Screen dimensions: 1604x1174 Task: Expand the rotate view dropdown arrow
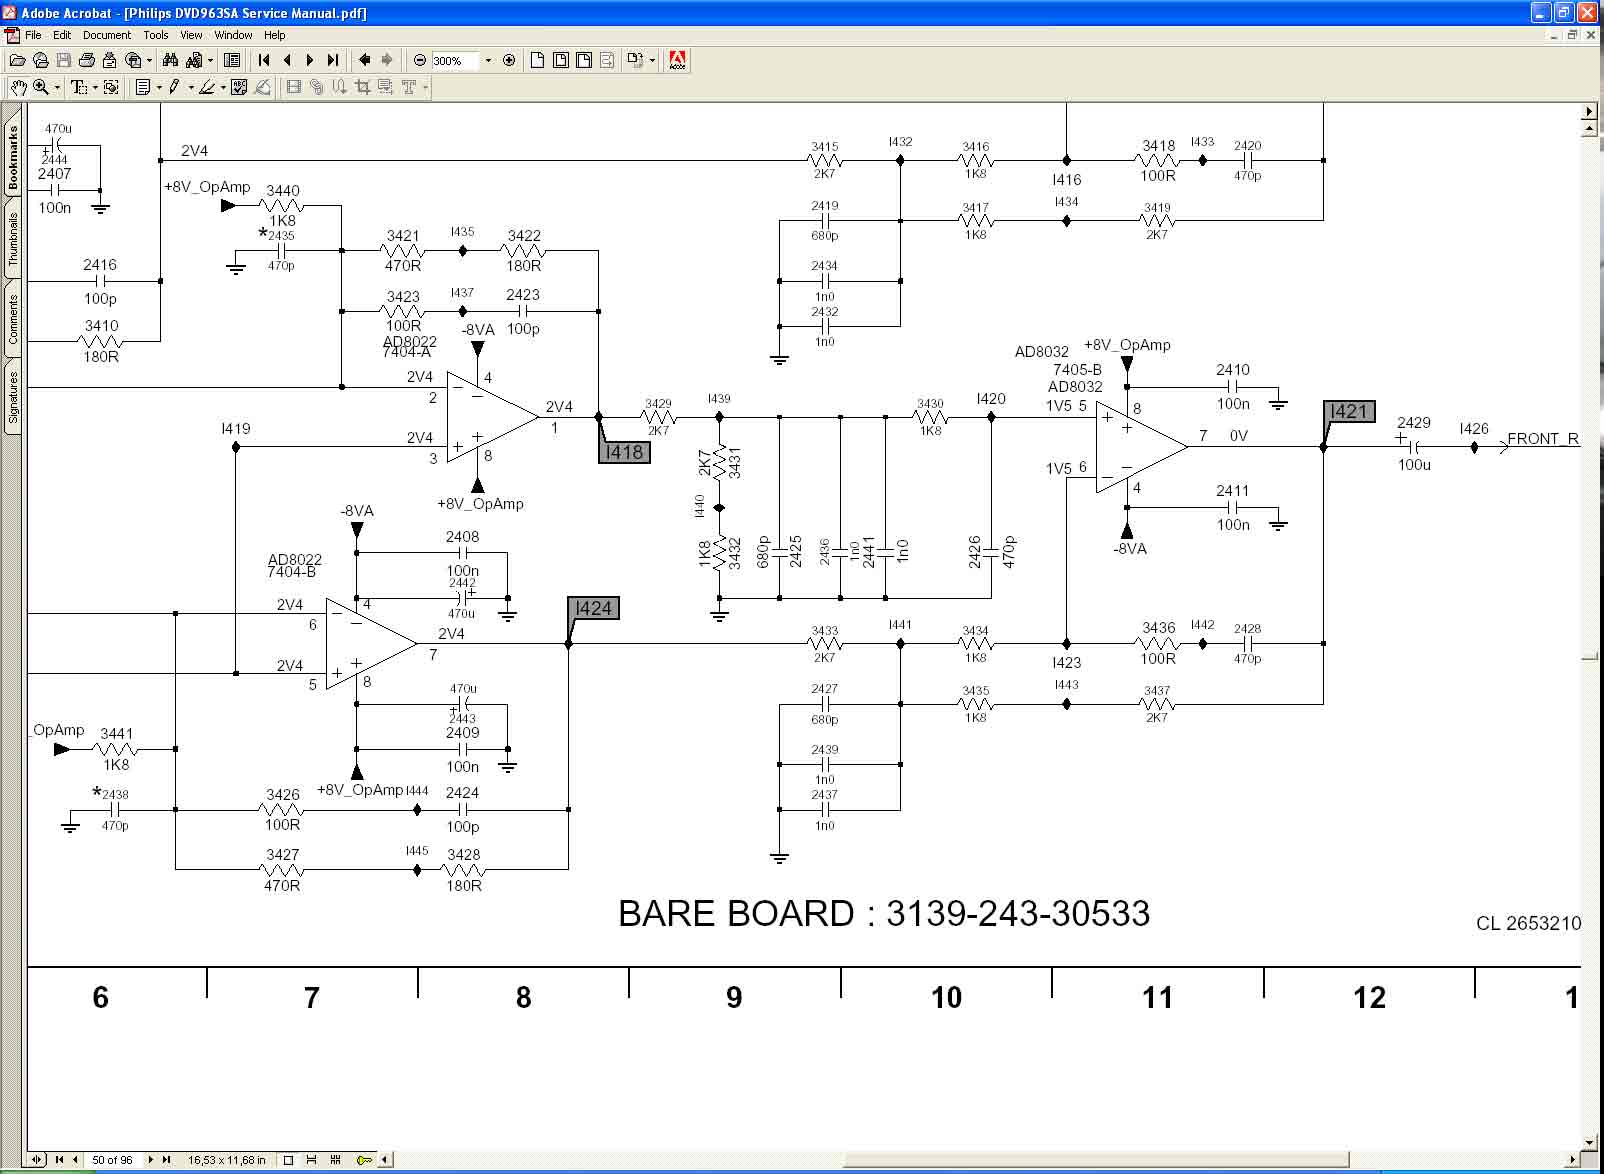(x=652, y=60)
